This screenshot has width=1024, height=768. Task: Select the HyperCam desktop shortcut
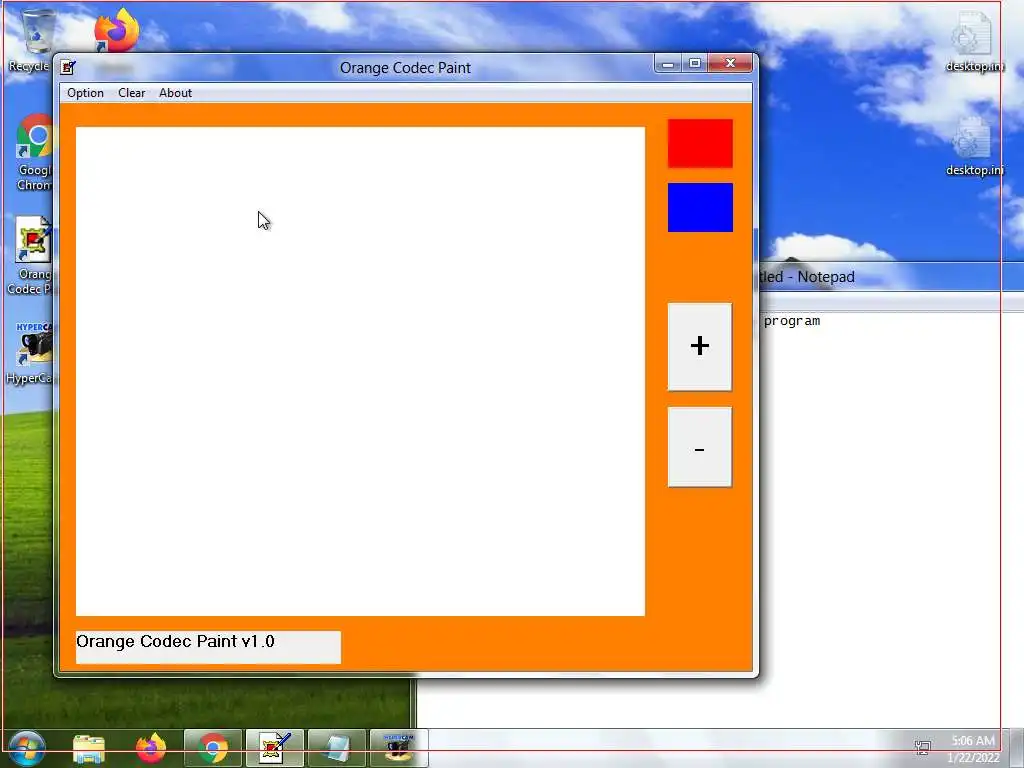pos(31,353)
